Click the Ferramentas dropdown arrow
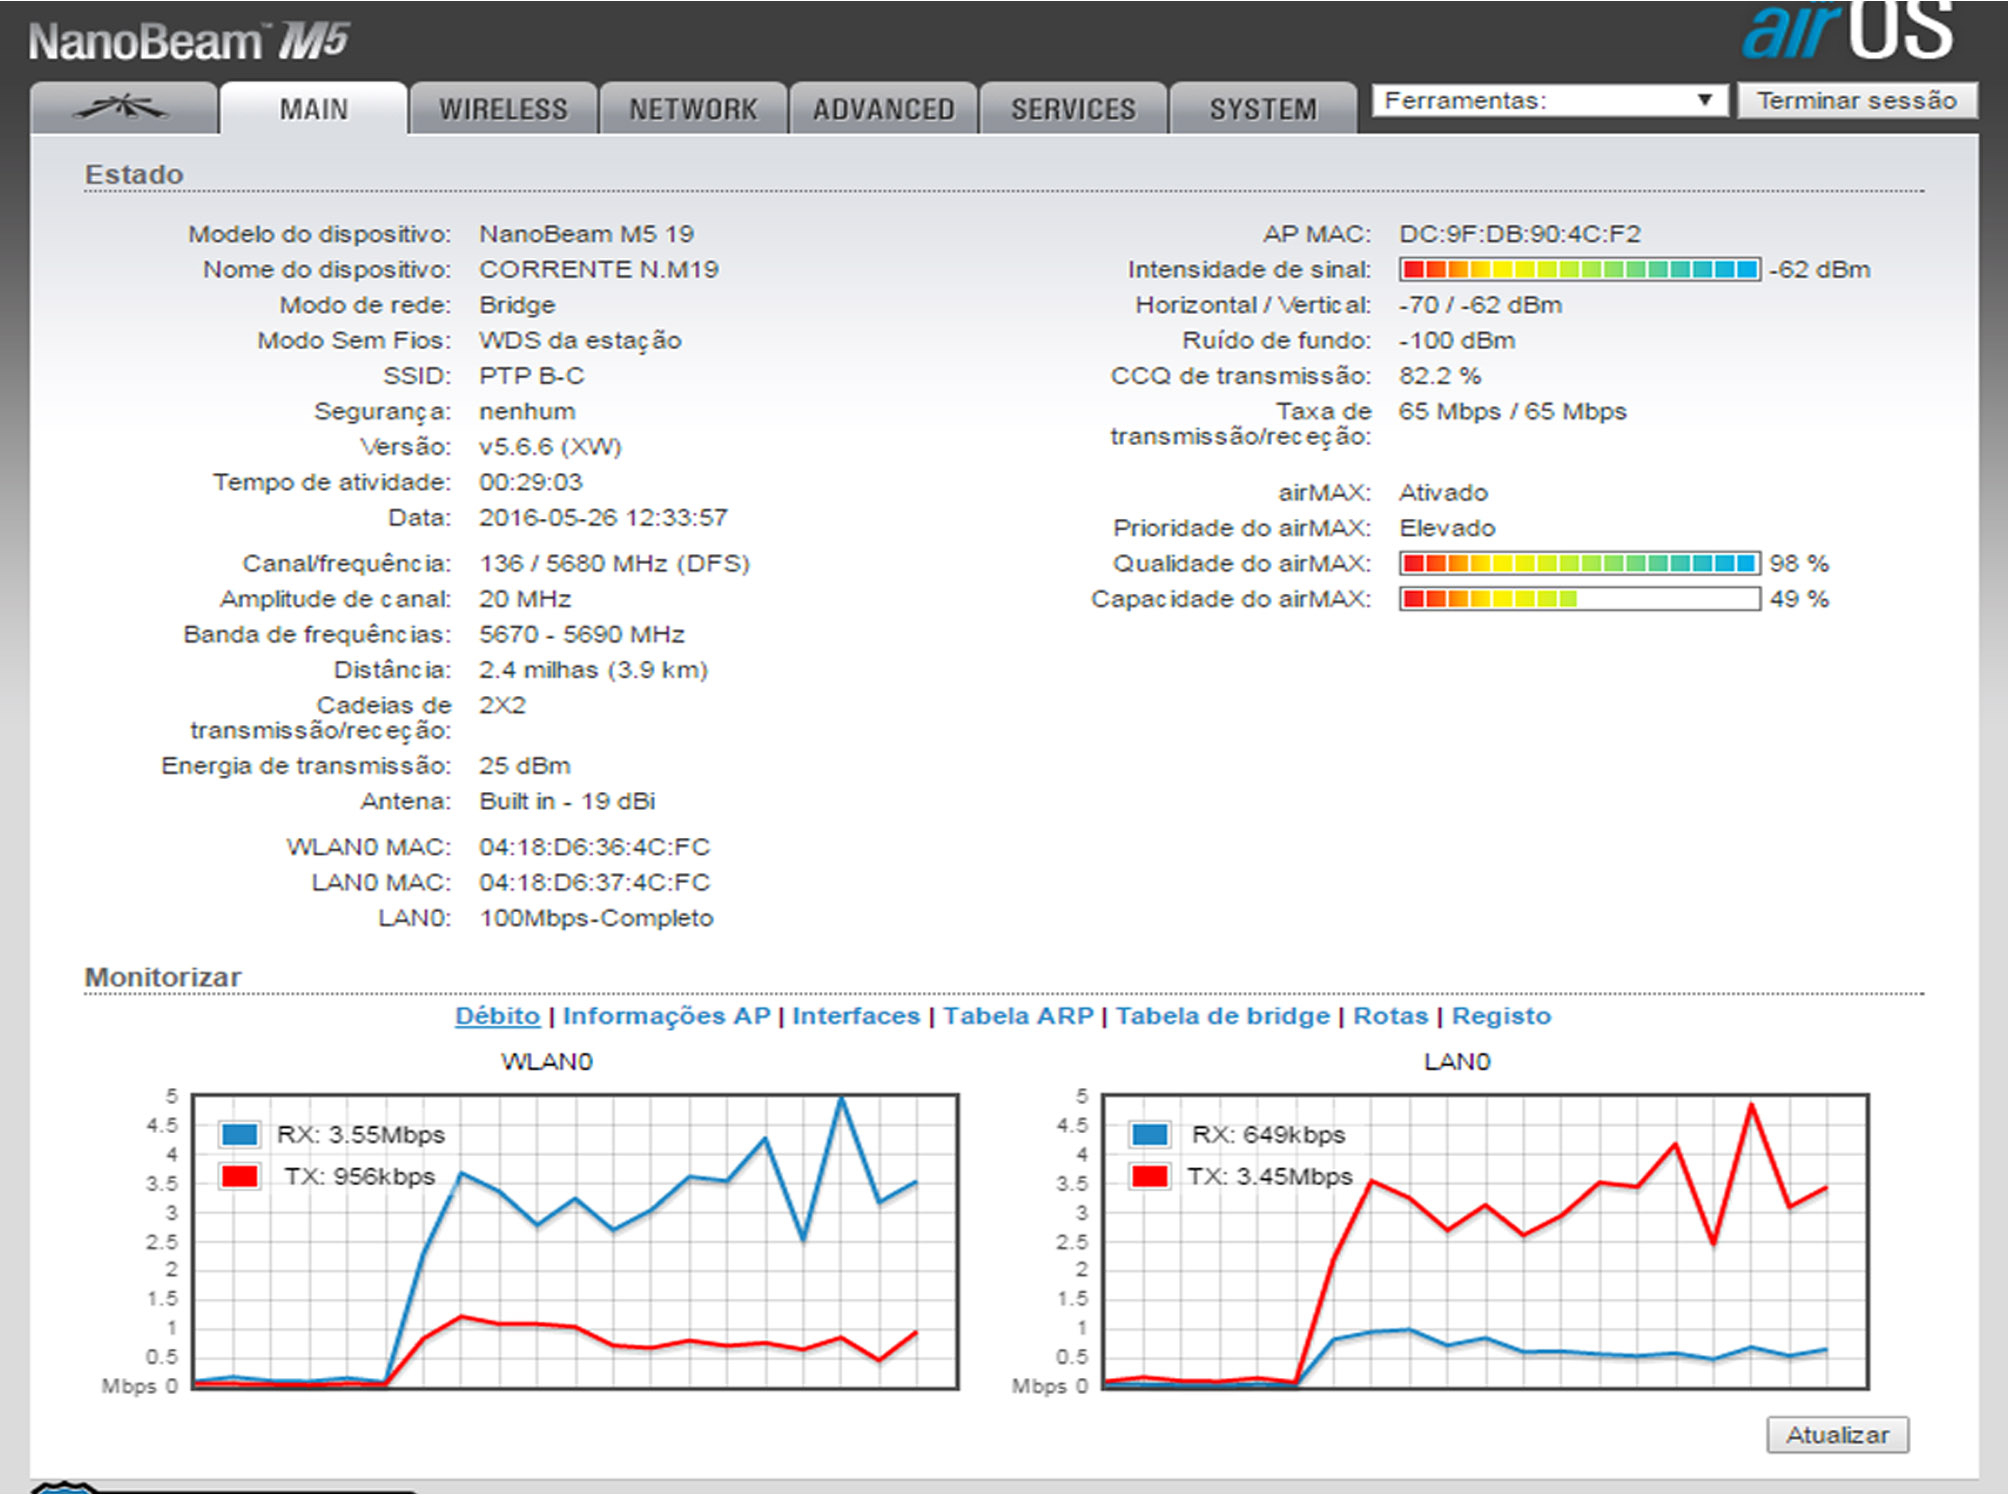This screenshot has width=2008, height=1495. (1706, 100)
